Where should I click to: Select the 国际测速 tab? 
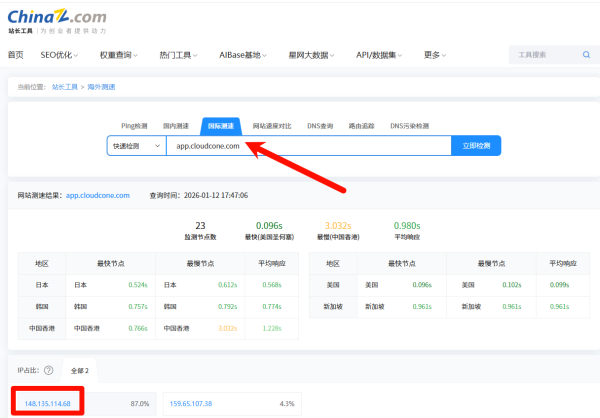[x=221, y=126]
